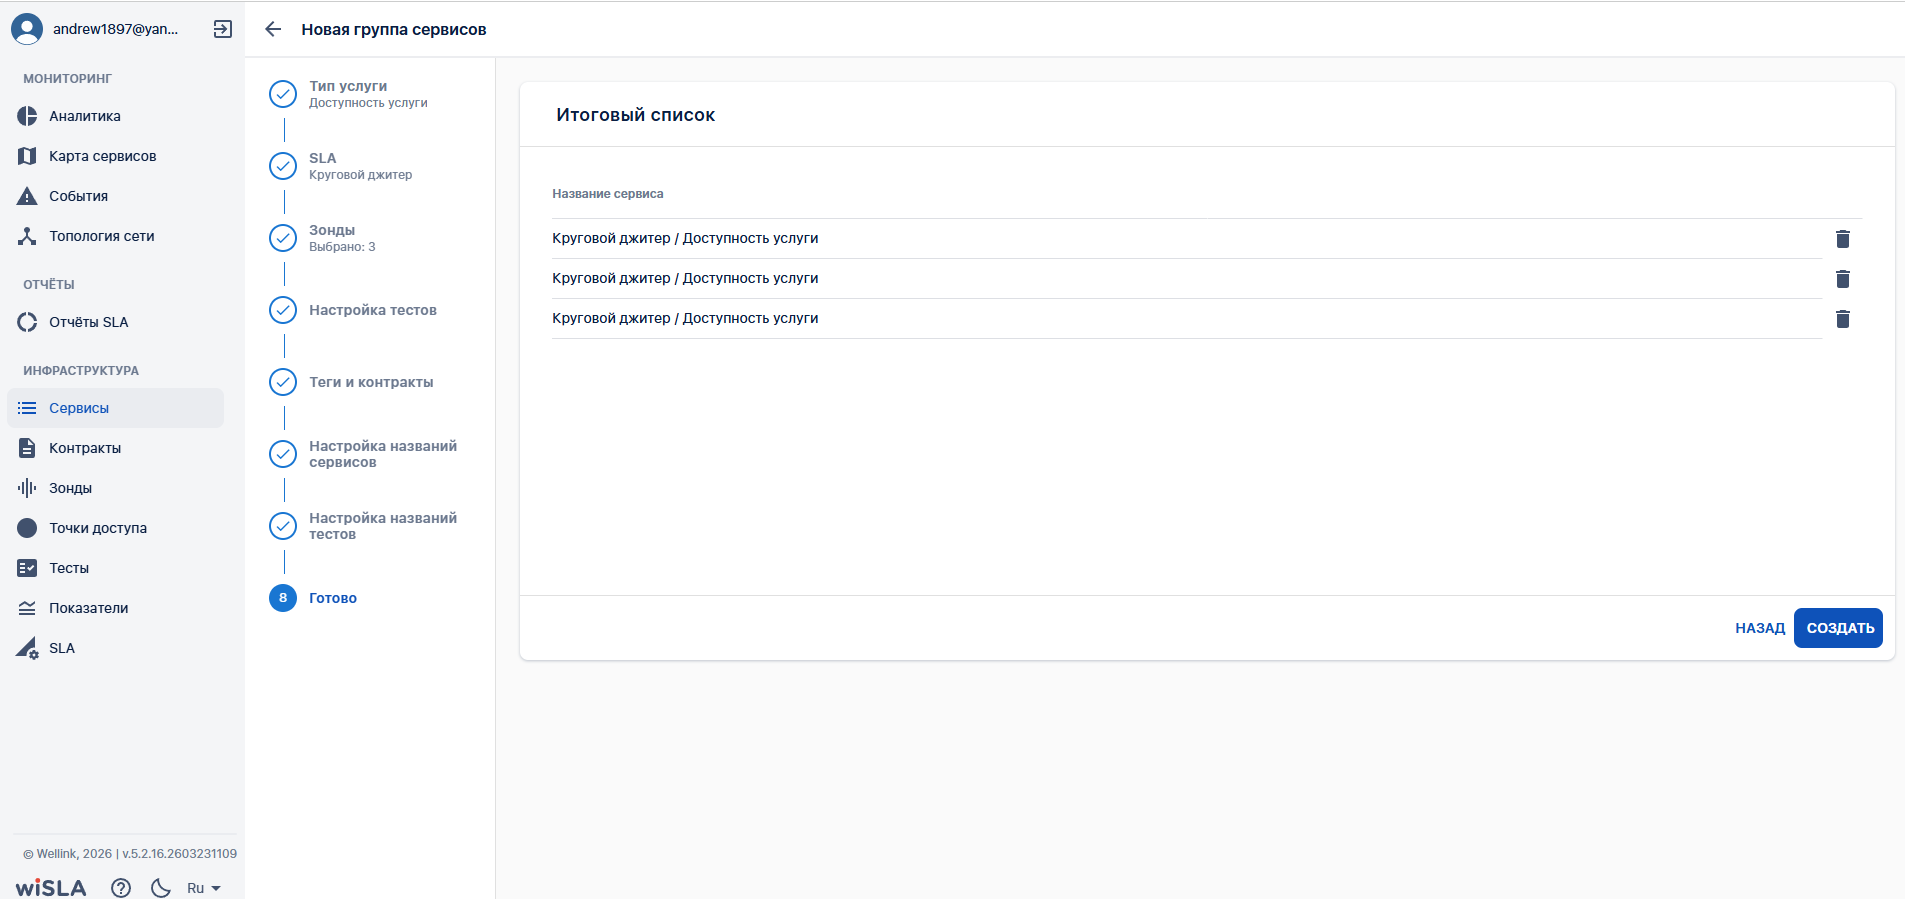Select the Настройка тестов step
This screenshot has width=1905, height=899.
pos(372,310)
